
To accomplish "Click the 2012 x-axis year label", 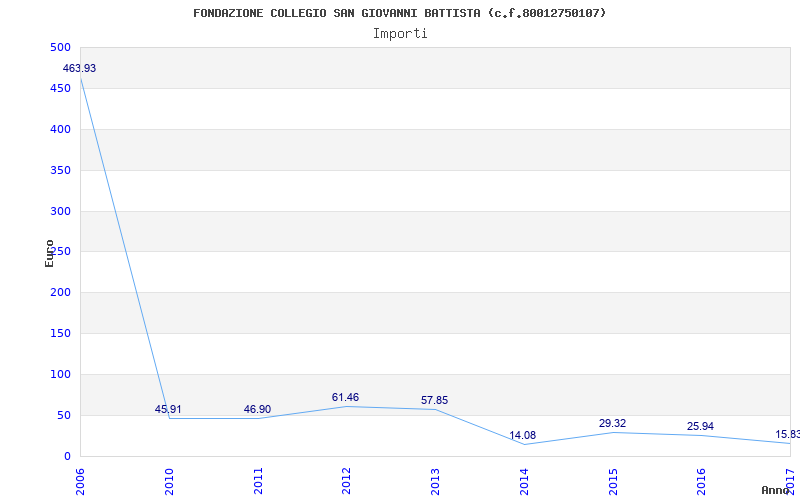I will tap(346, 481).
